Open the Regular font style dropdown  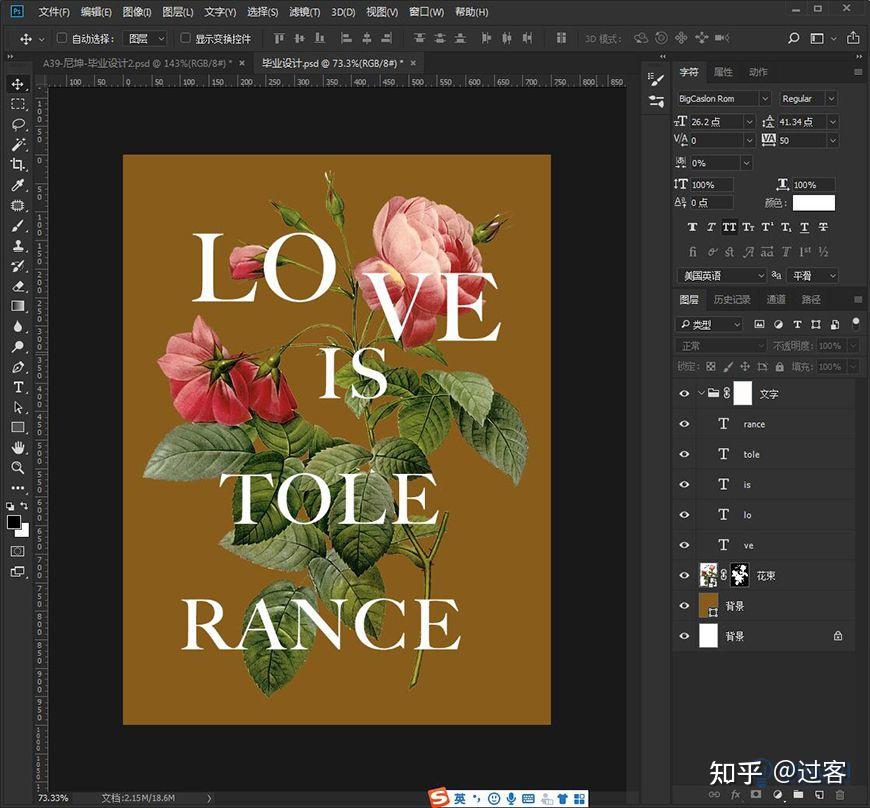831,99
